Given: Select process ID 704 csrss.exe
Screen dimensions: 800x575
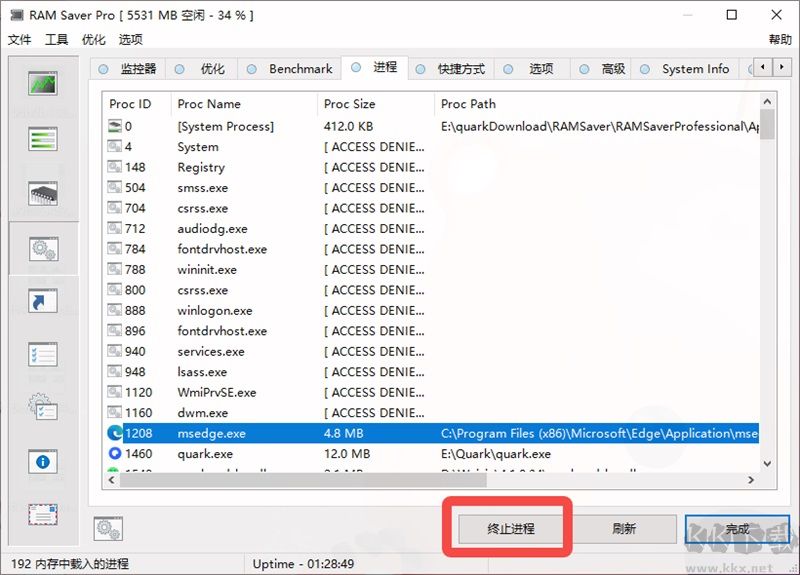Looking at the screenshot, I should 135,208.
